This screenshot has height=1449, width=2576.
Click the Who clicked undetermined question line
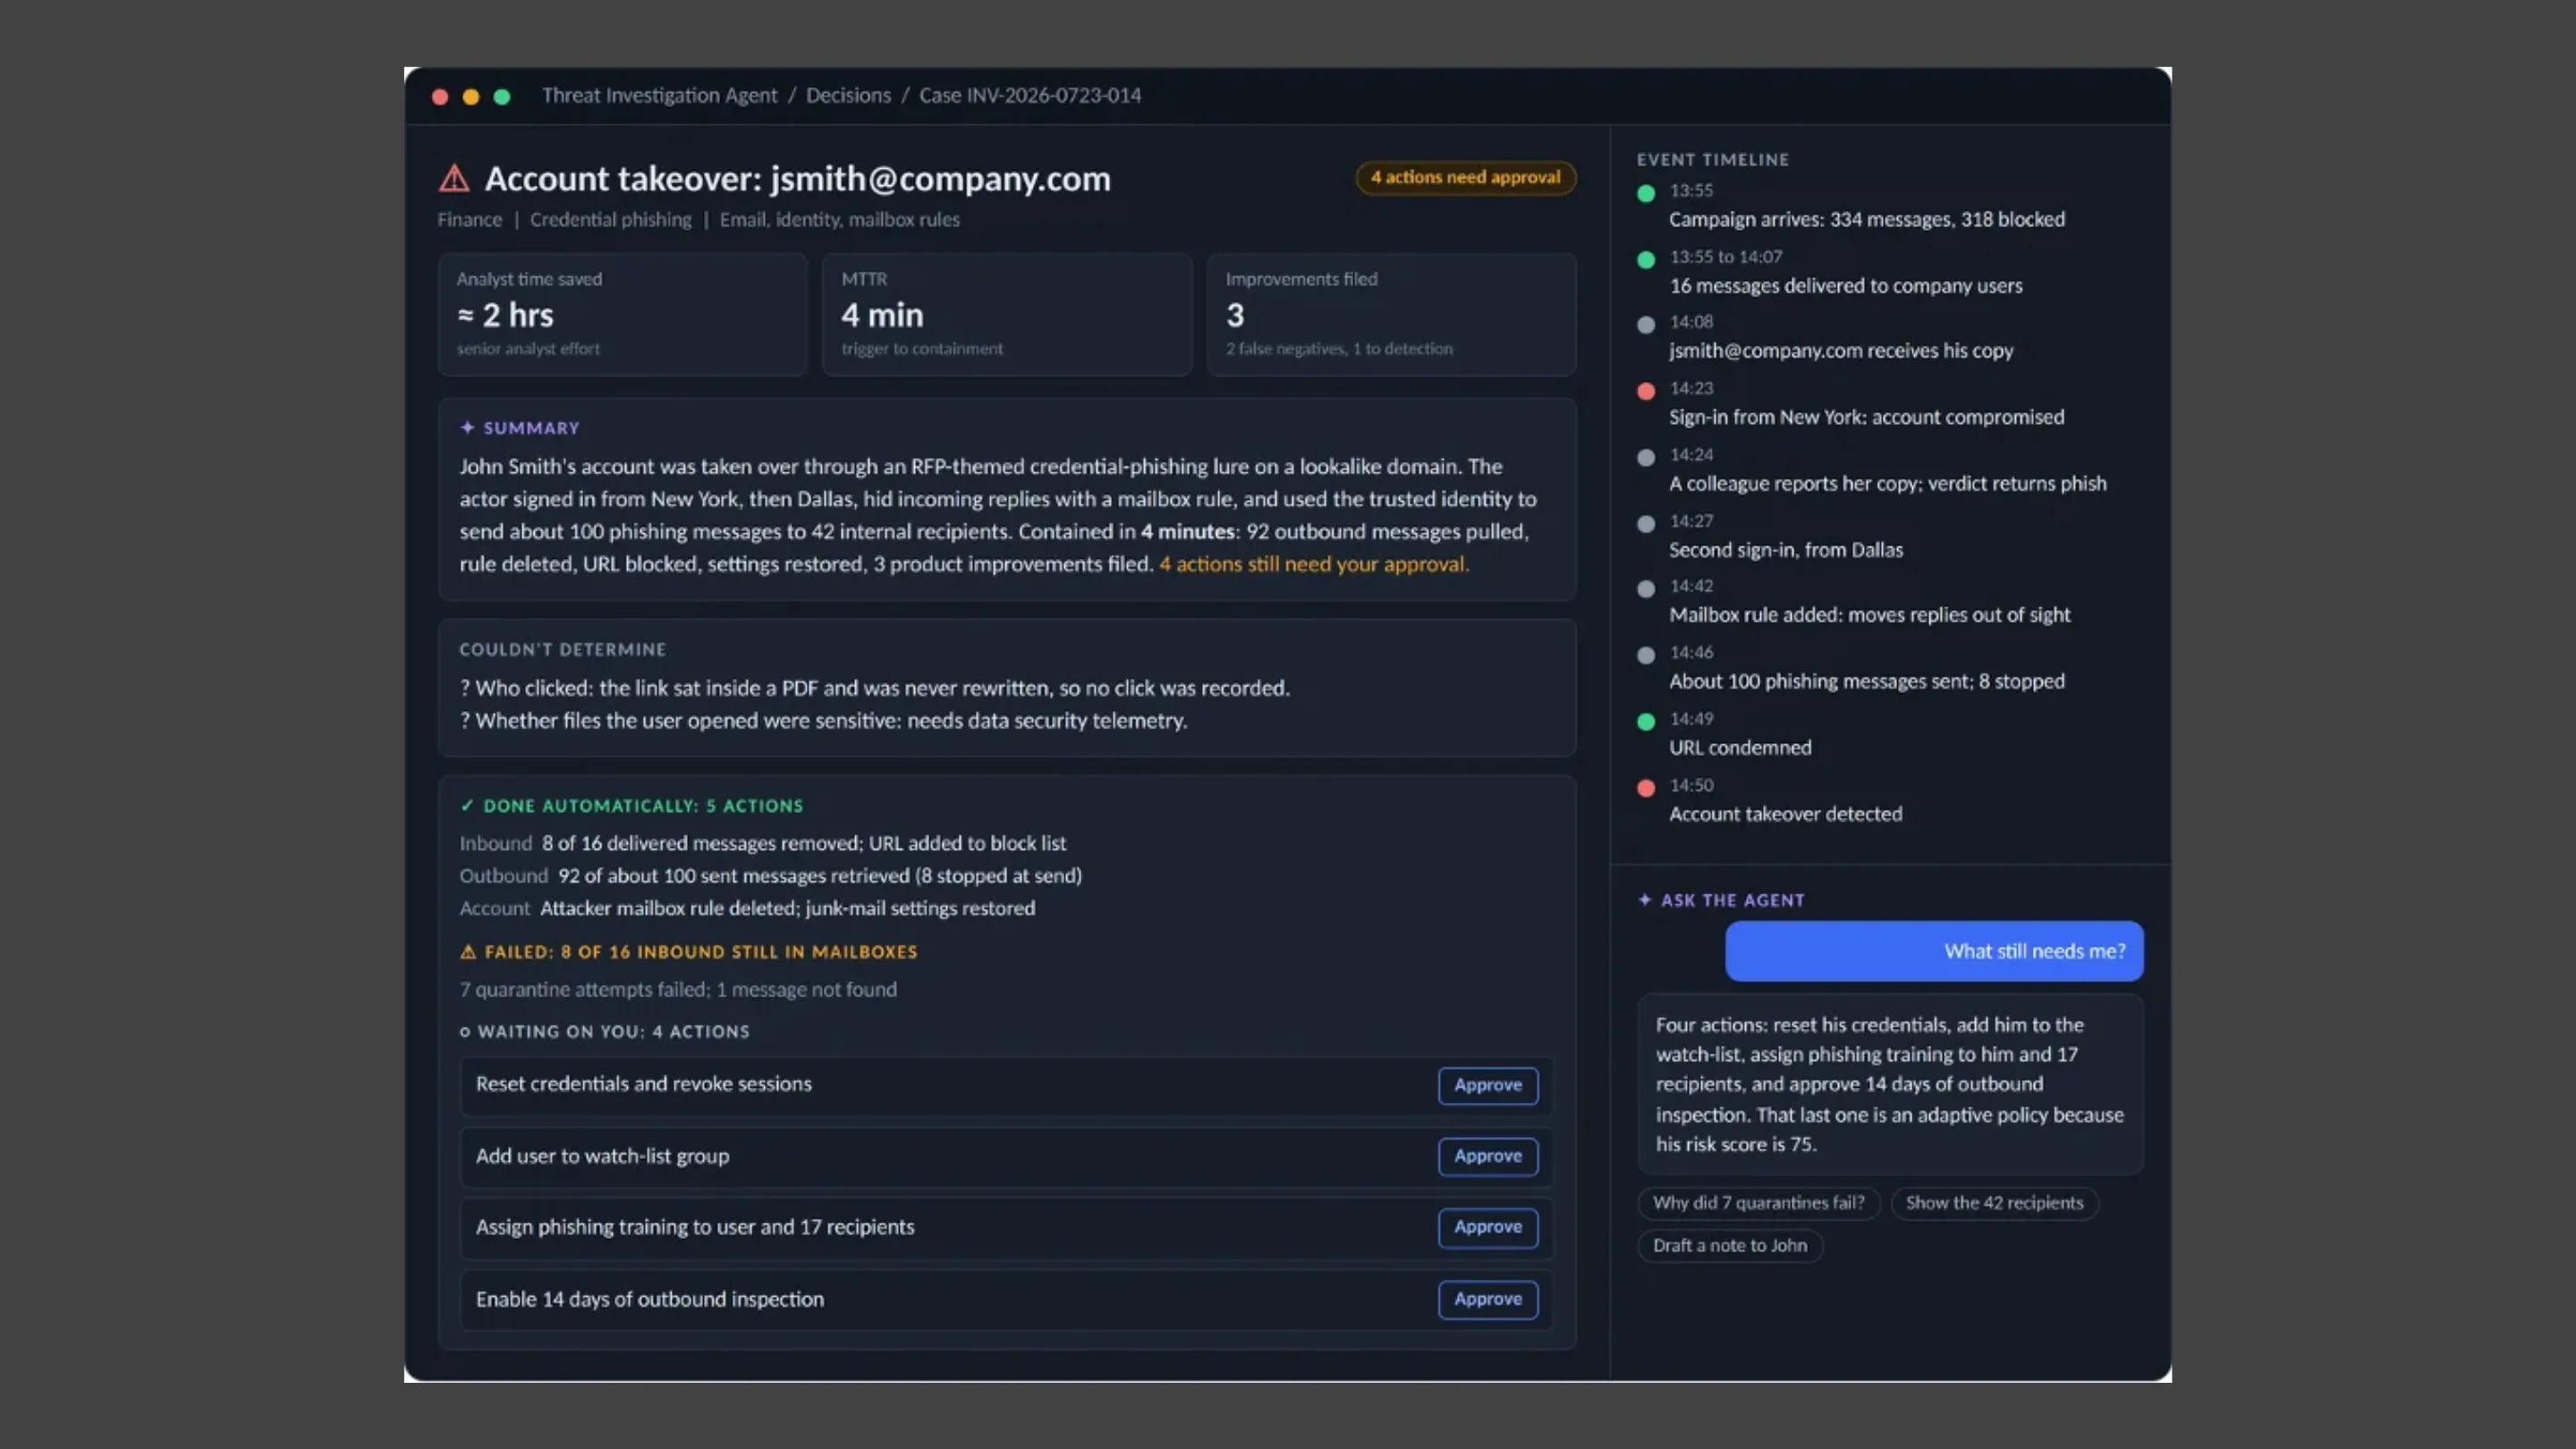pyautogui.click(x=875, y=688)
